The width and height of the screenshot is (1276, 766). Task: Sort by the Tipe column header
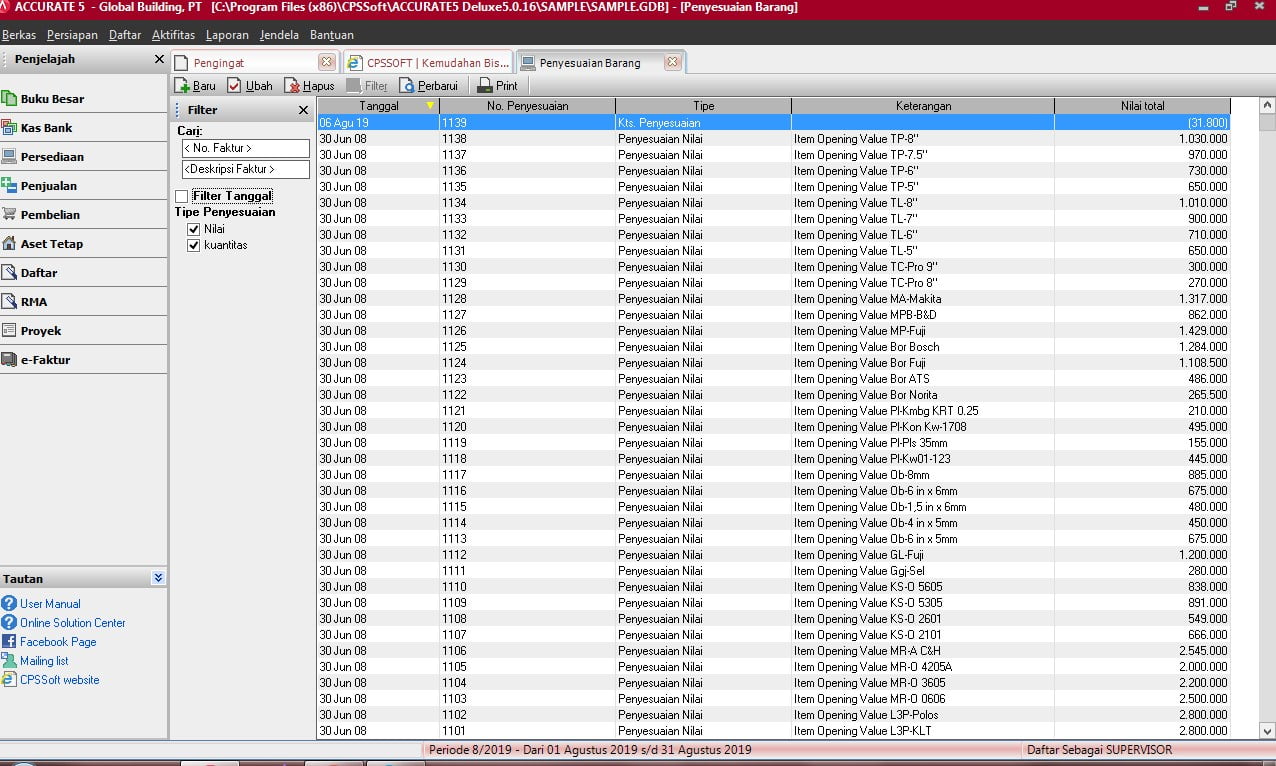point(703,105)
